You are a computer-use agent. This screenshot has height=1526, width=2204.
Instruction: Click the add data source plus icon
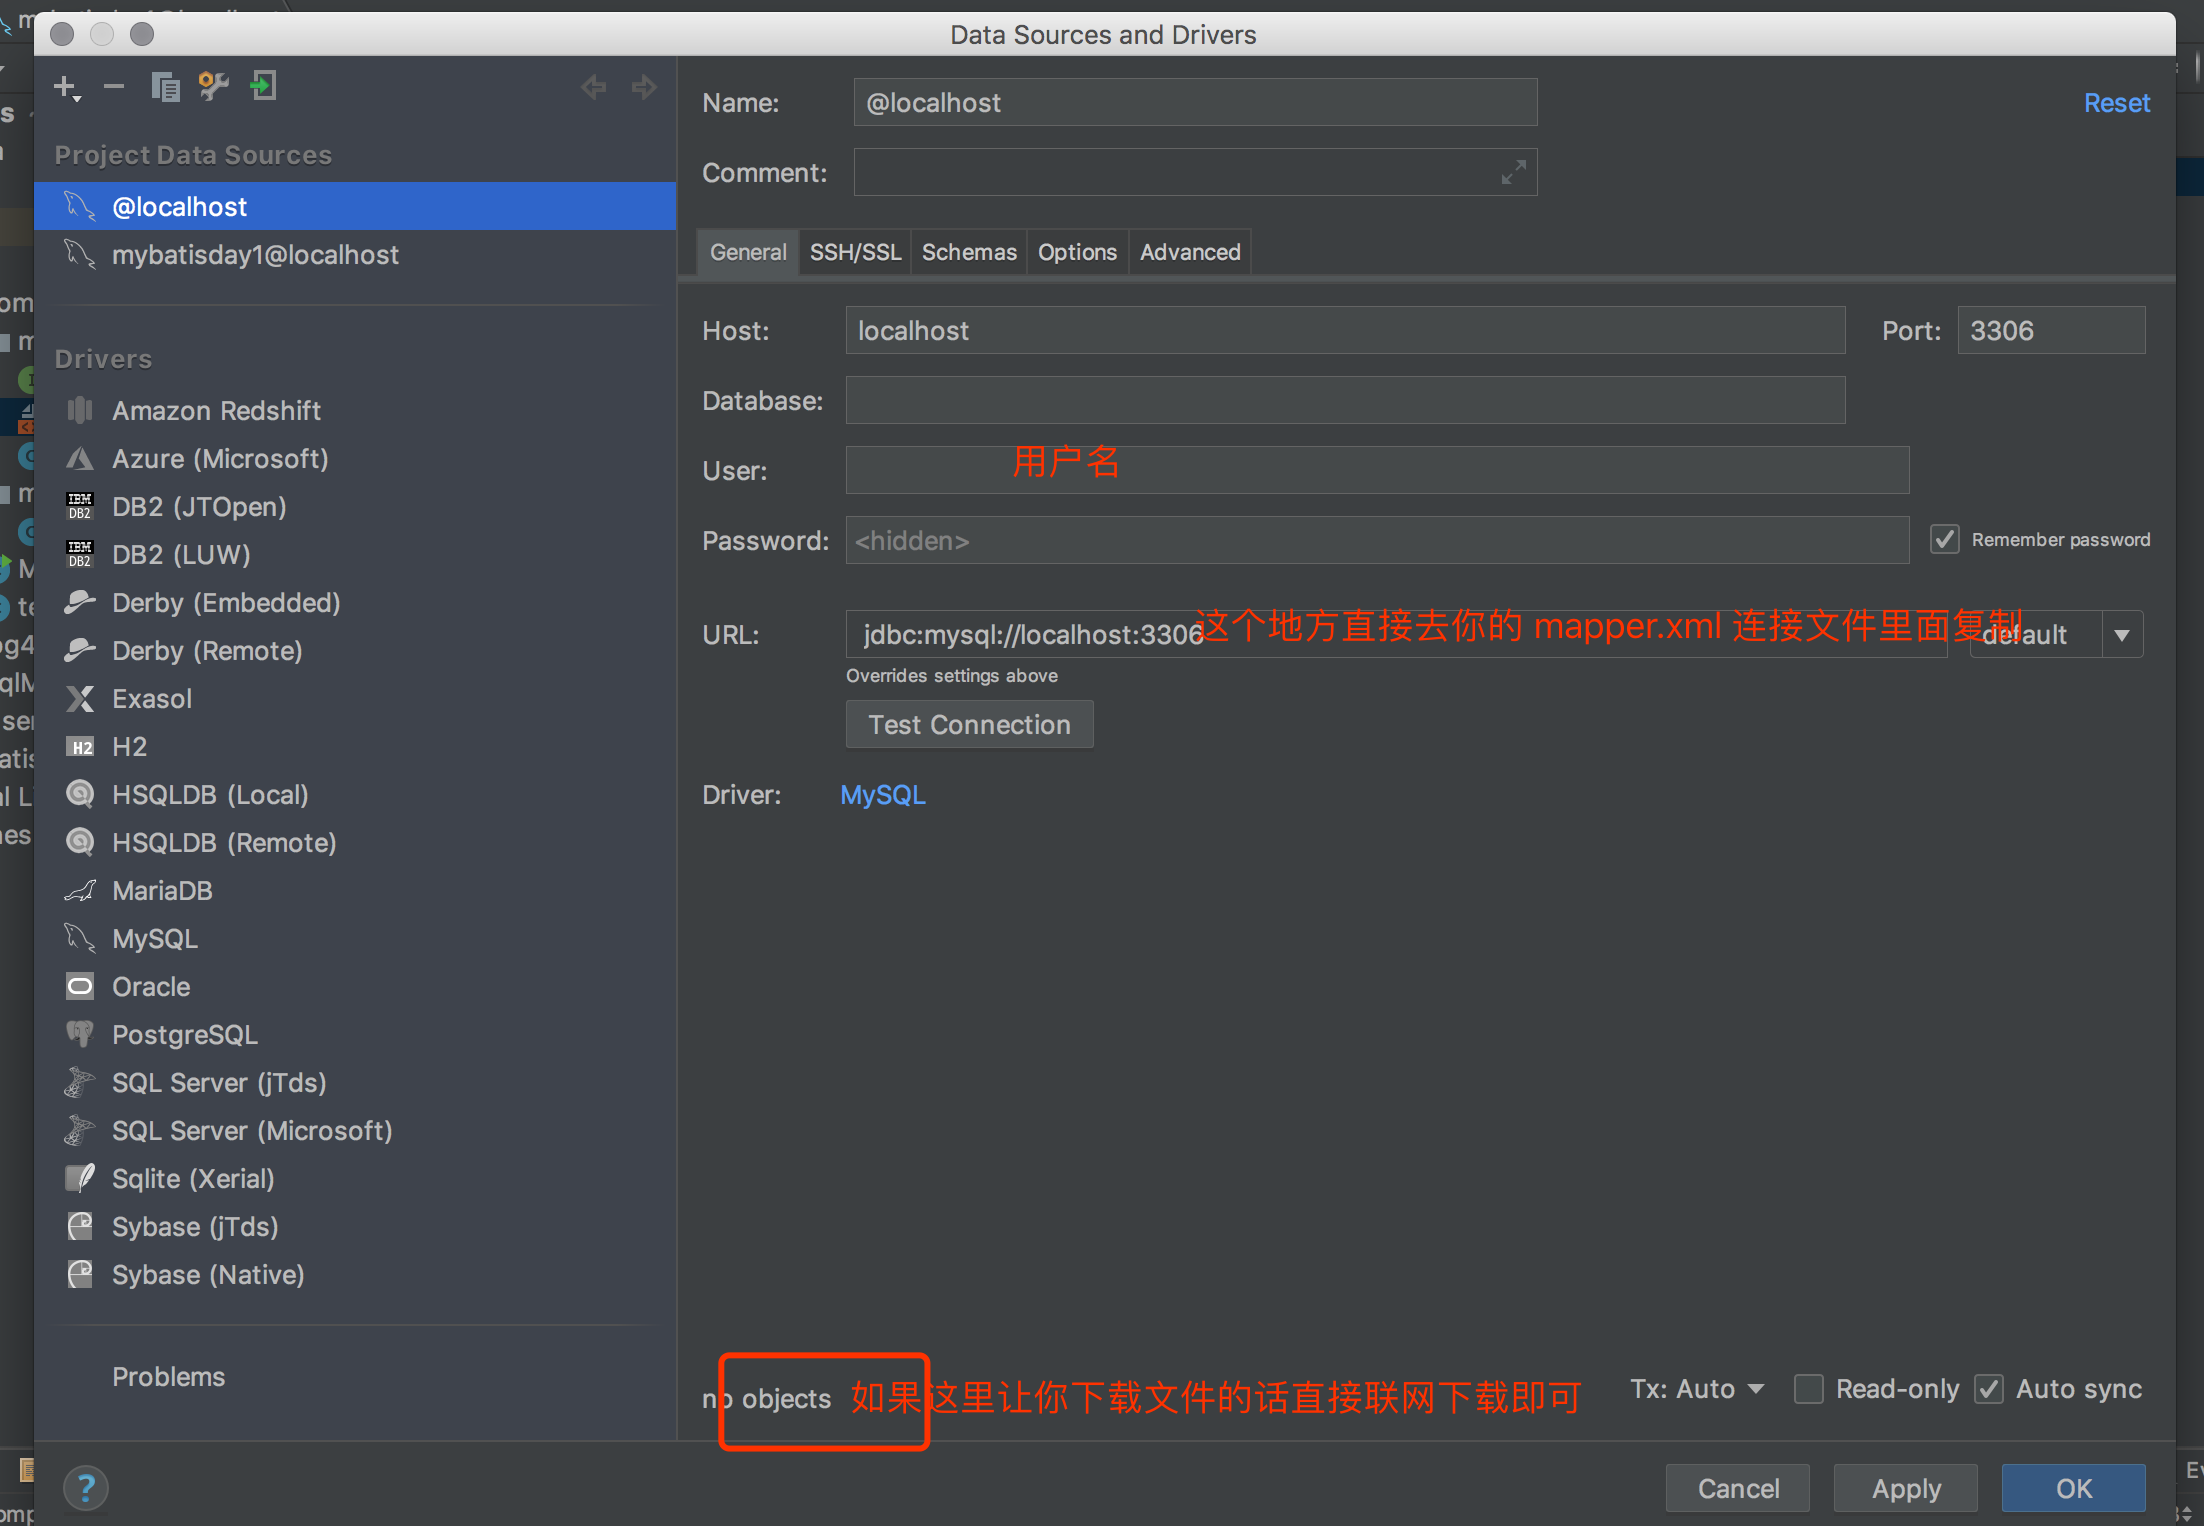pyautogui.click(x=63, y=87)
